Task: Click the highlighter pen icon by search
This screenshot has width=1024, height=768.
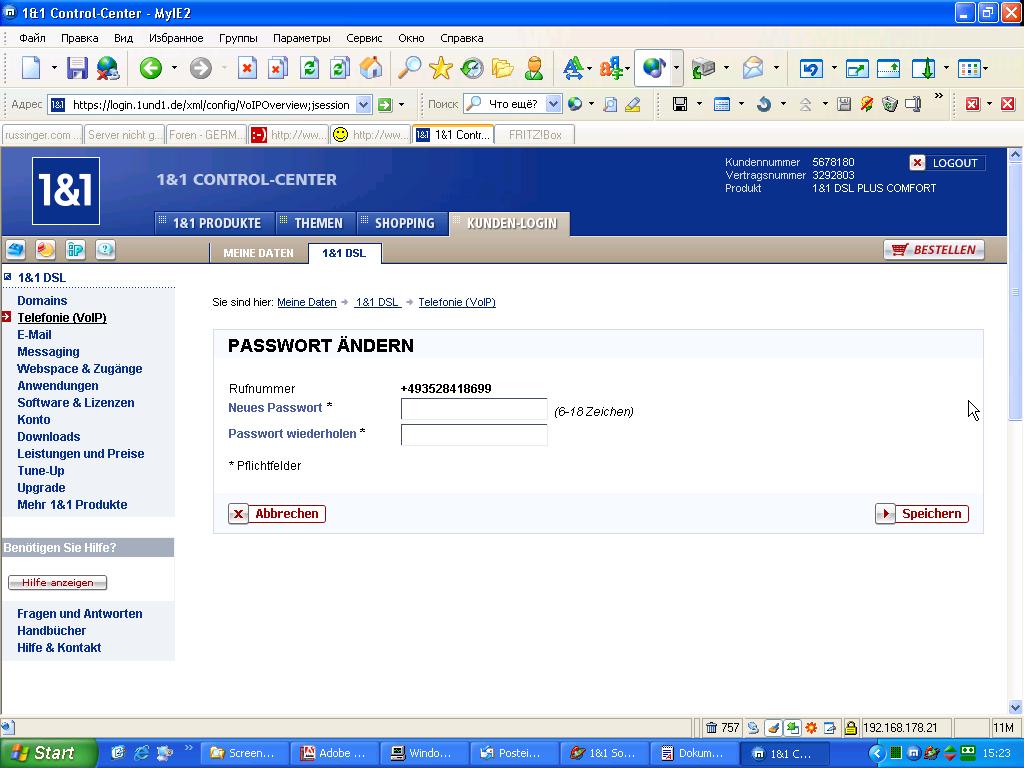Action: (632, 104)
